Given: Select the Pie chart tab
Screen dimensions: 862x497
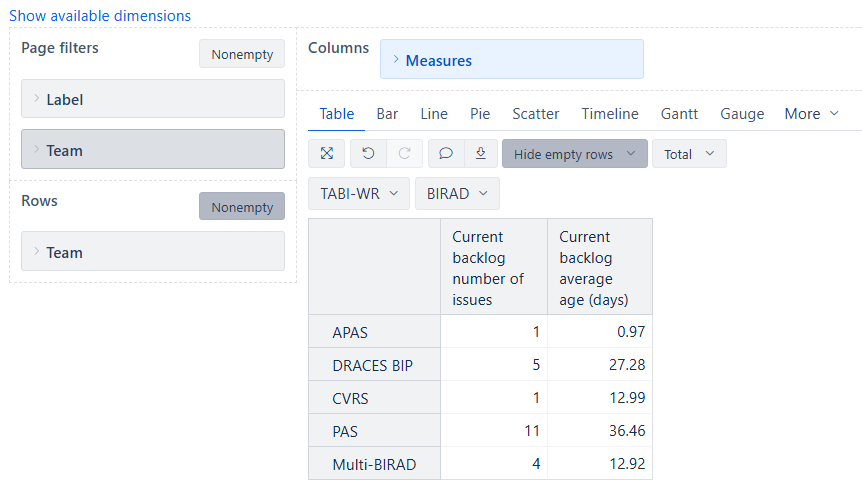Looking at the screenshot, I should (x=480, y=114).
